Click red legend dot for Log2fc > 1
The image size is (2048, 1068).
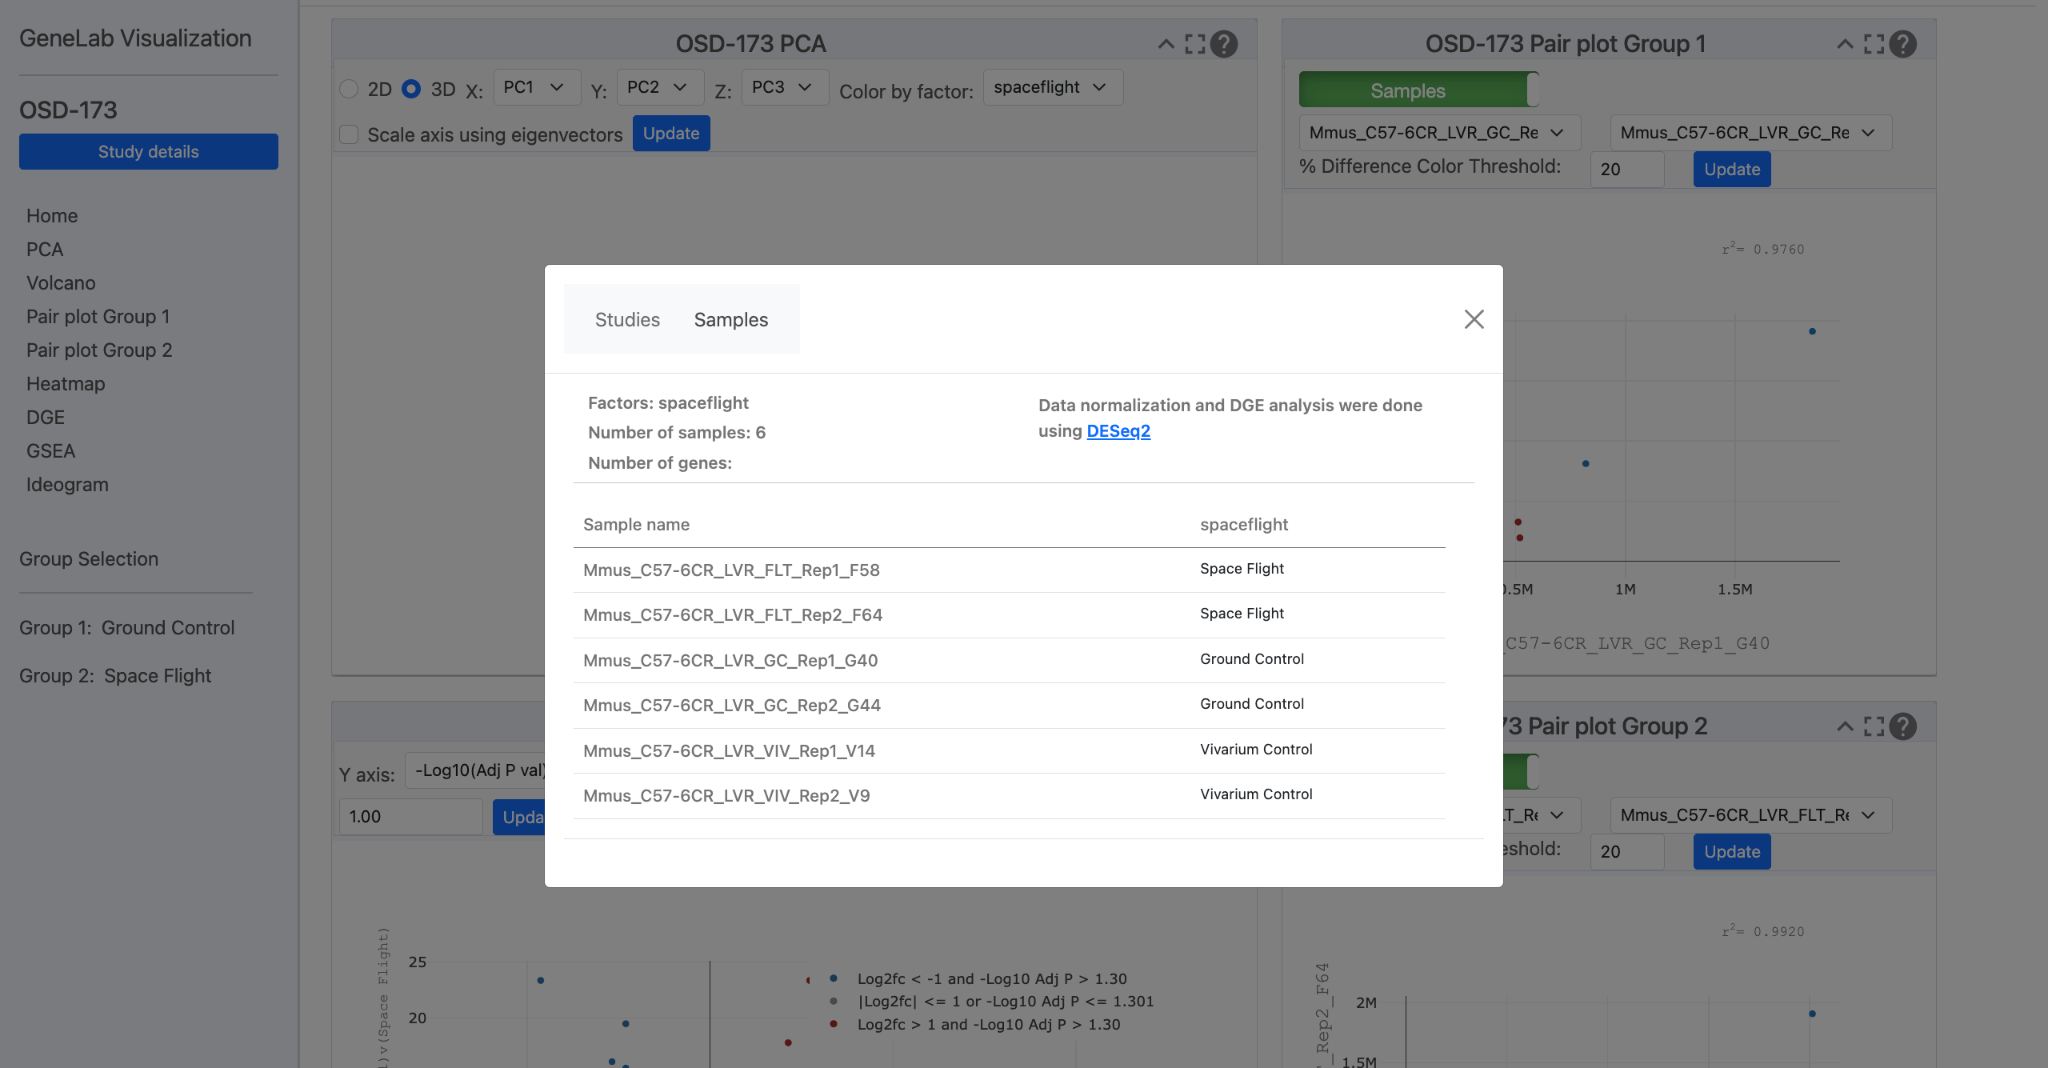[x=833, y=1024]
